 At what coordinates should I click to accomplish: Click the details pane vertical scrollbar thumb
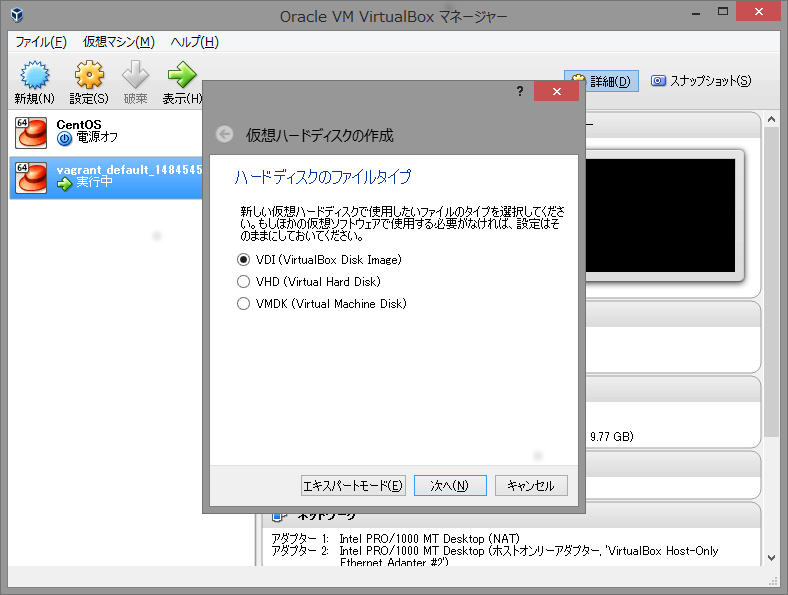[x=771, y=282]
